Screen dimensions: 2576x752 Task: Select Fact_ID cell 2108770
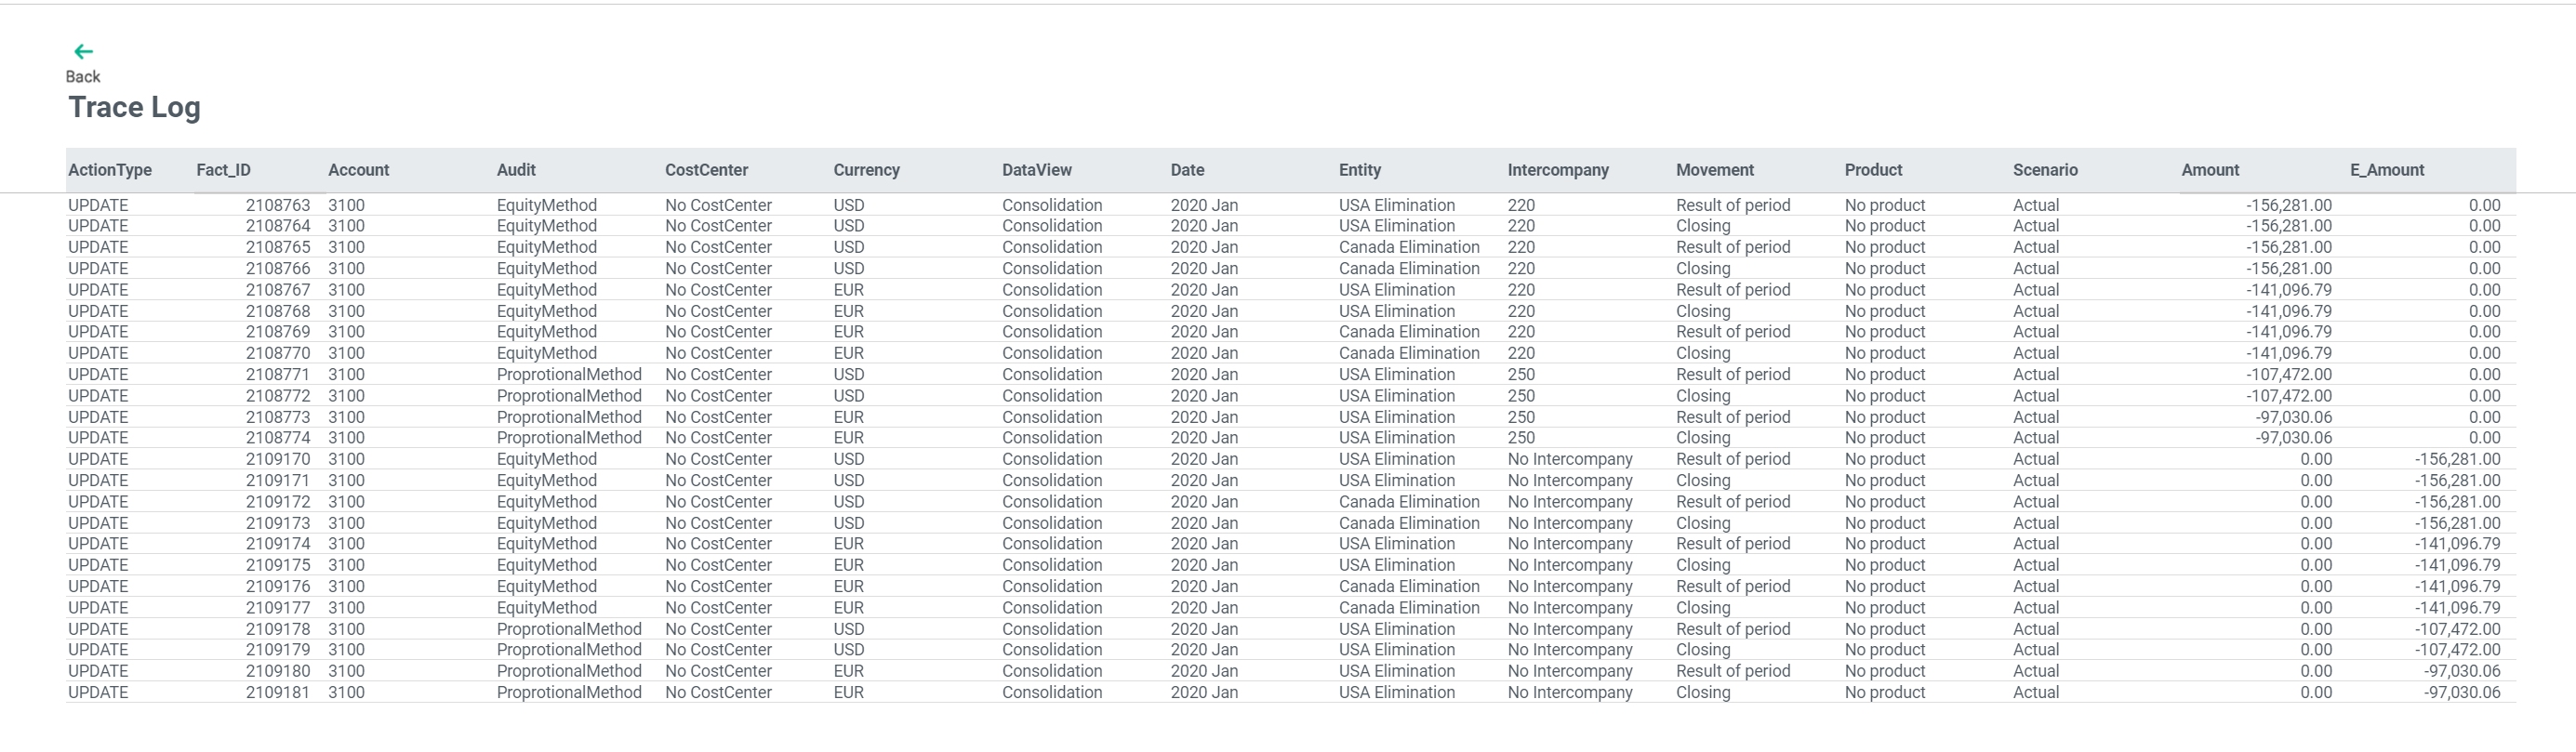click(278, 353)
